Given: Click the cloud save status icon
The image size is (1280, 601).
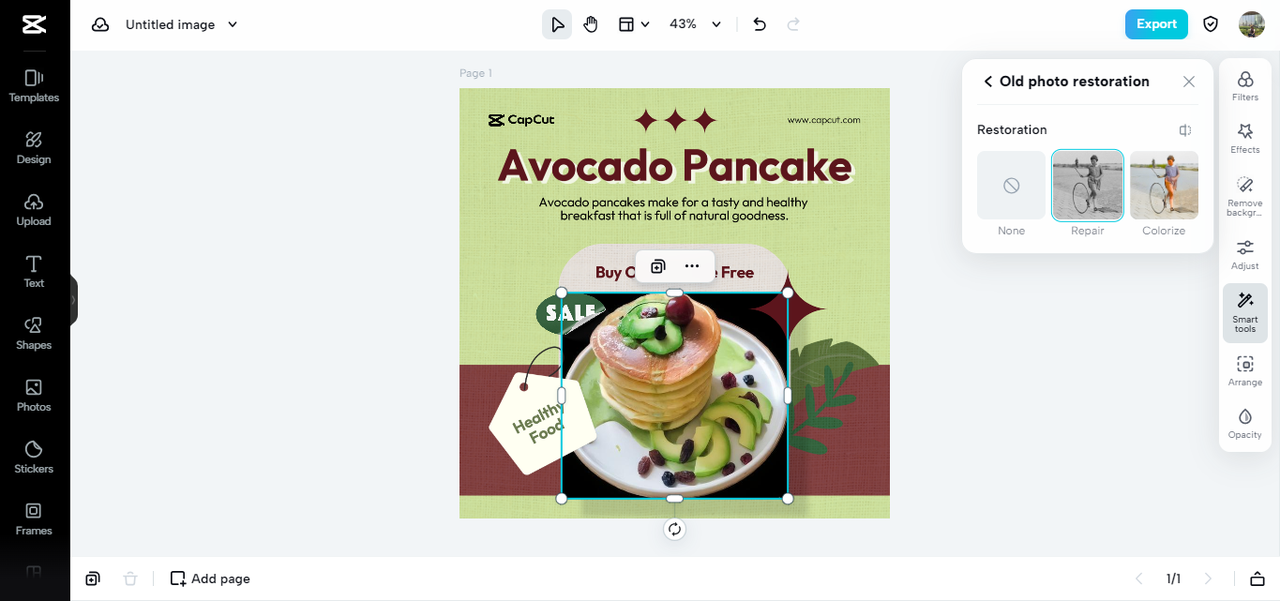Looking at the screenshot, I should point(100,24).
